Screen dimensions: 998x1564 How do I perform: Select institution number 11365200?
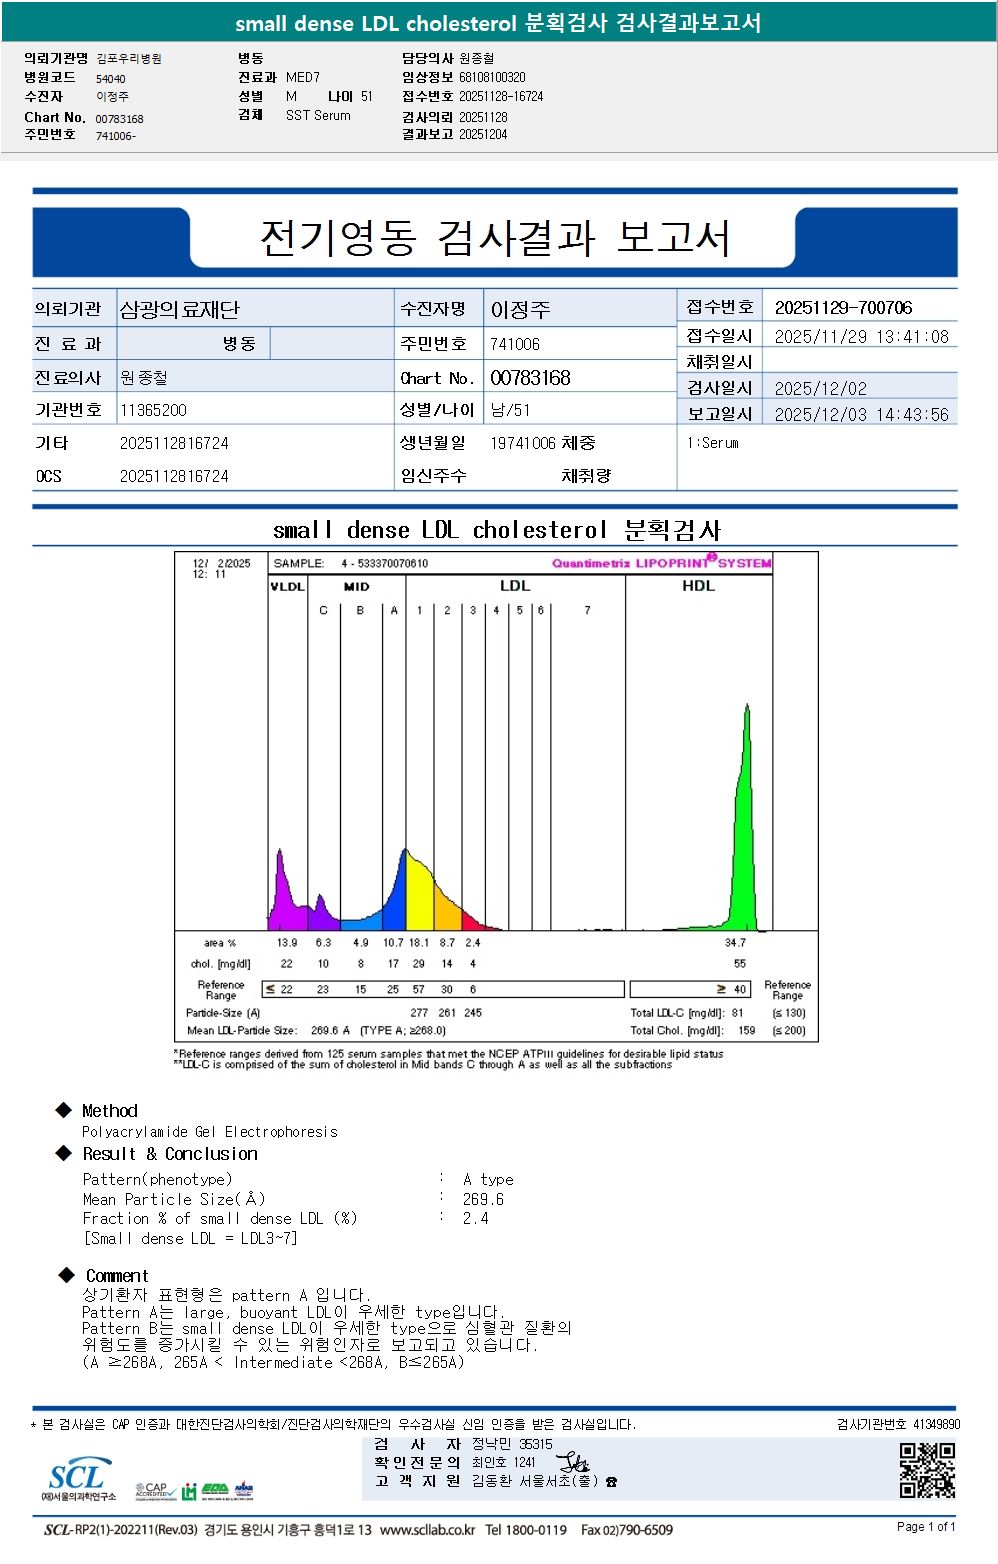point(153,410)
